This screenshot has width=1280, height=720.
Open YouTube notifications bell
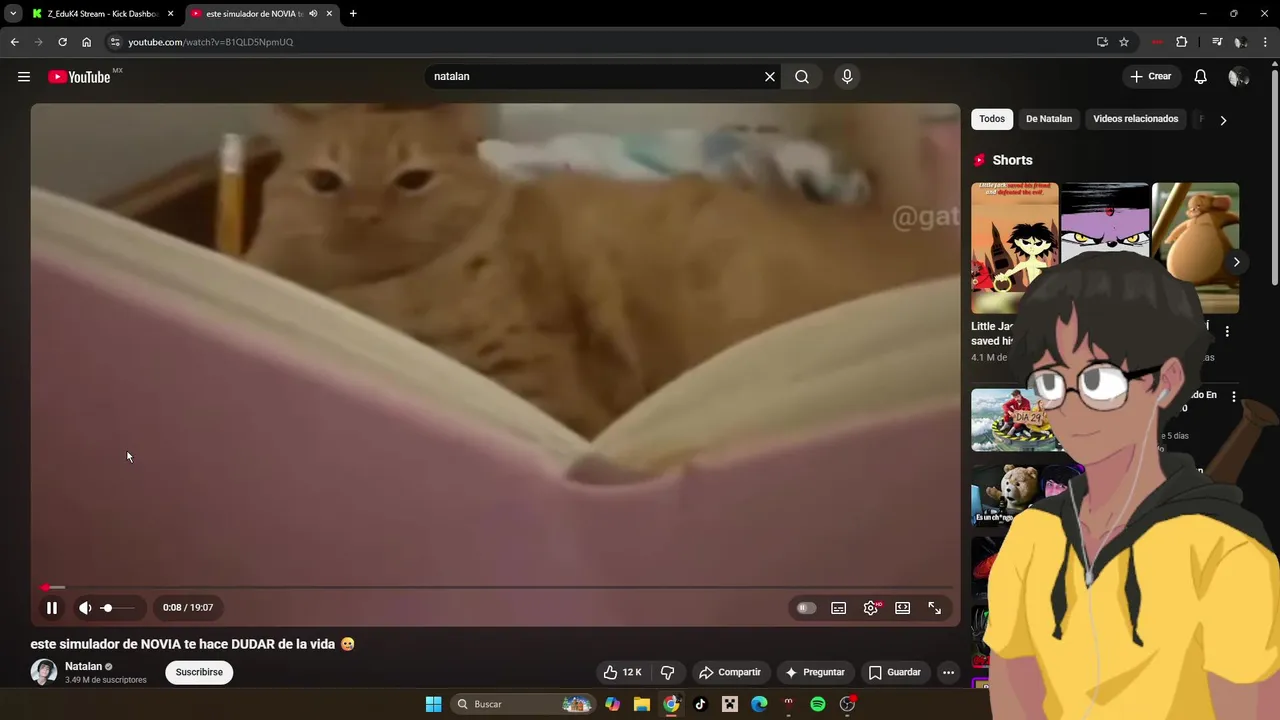coord(1201,77)
